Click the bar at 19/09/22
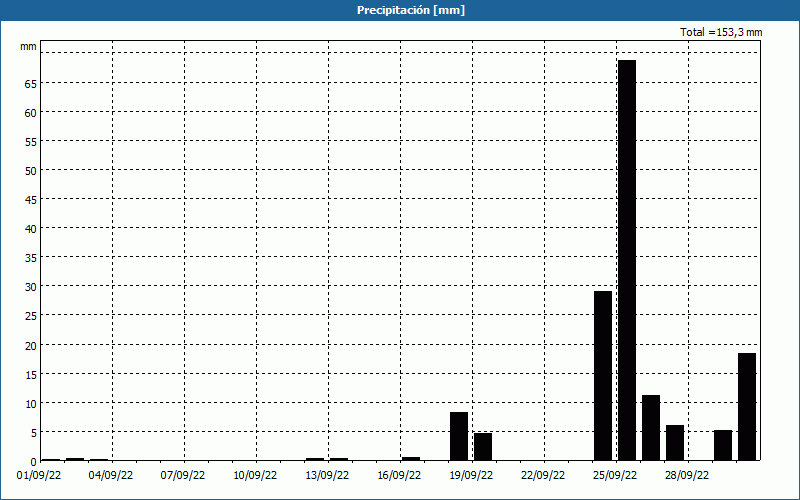This screenshot has height=500, width=800. coord(483,447)
